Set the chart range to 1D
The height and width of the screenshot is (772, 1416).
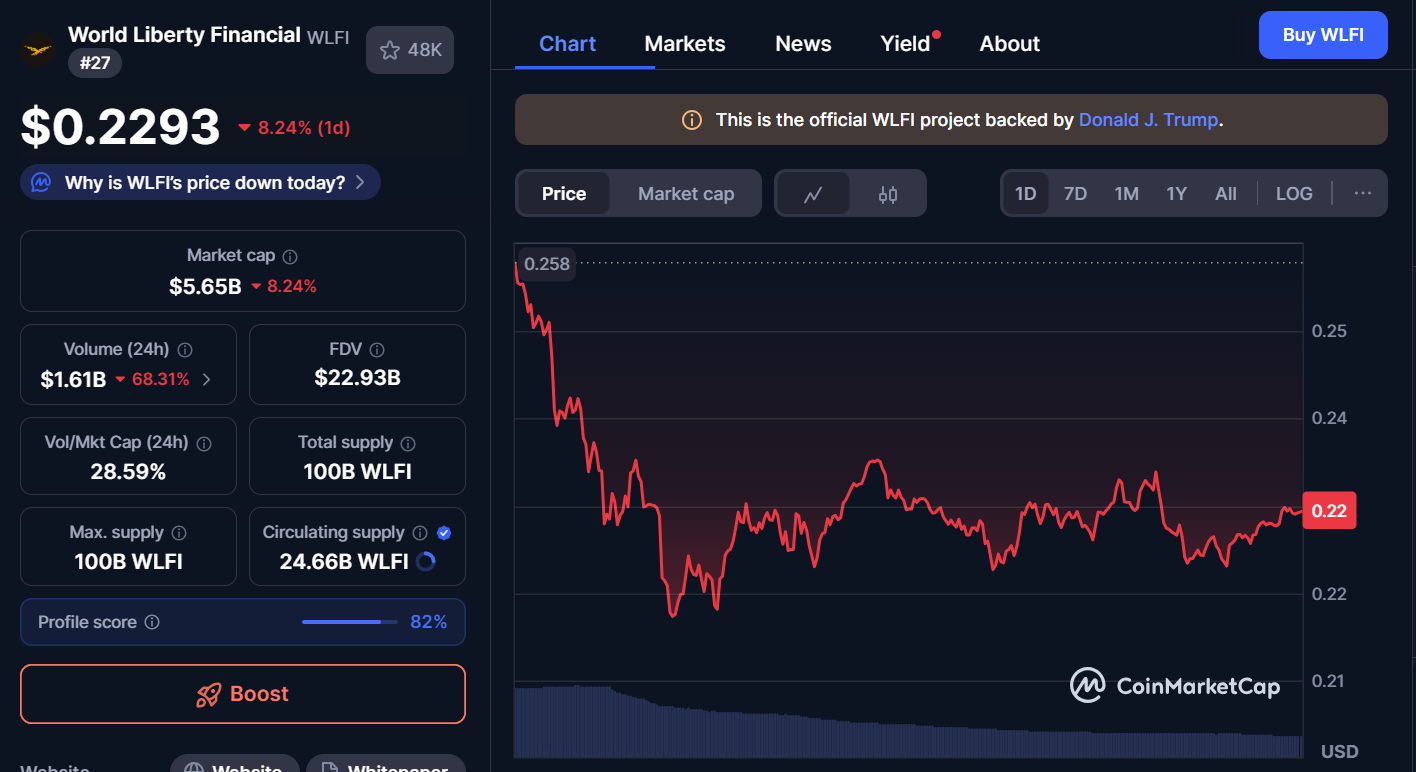[1026, 194]
